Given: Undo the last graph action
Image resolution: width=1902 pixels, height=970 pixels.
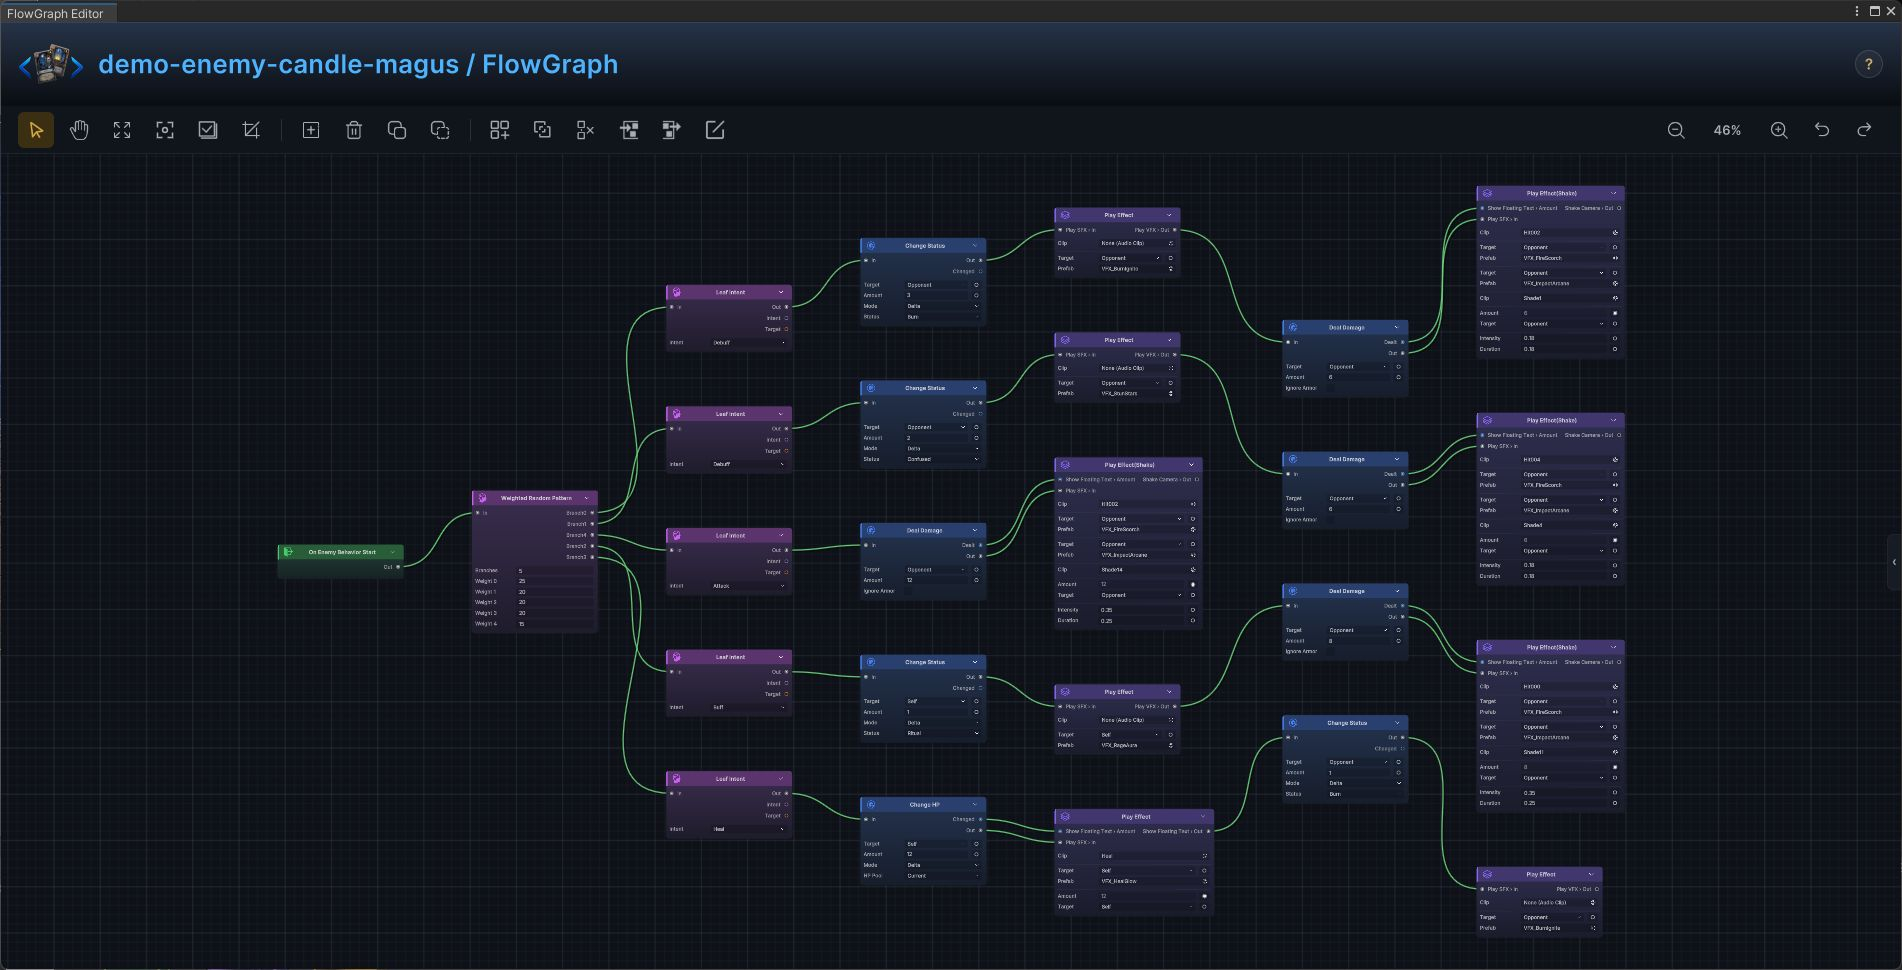Looking at the screenshot, I should tap(1822, 130).
